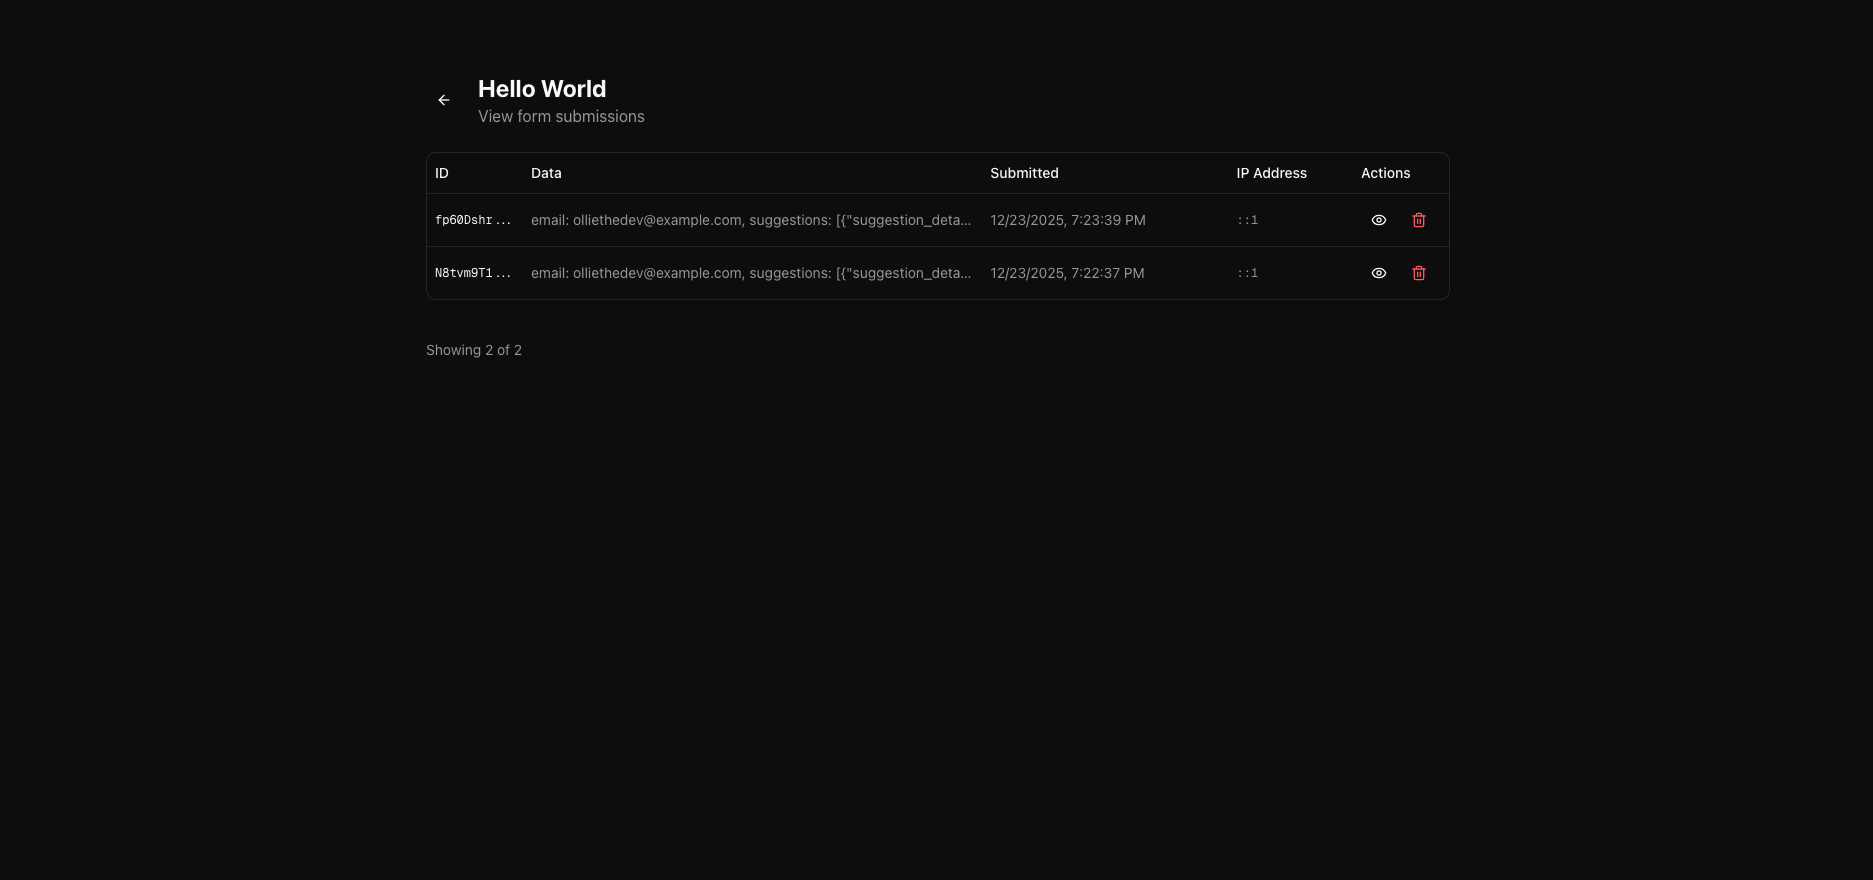View the fp60Dshr submission with eye icon
The width and height of the screenshot is (1873, 880).
coord(1378,220)
